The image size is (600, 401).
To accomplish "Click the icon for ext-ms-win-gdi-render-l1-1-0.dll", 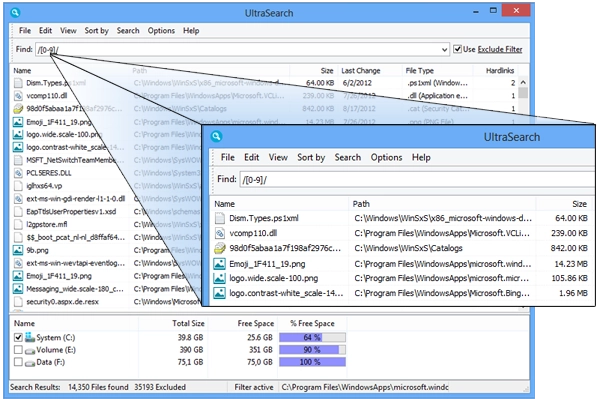I will [x=18, y=199].
